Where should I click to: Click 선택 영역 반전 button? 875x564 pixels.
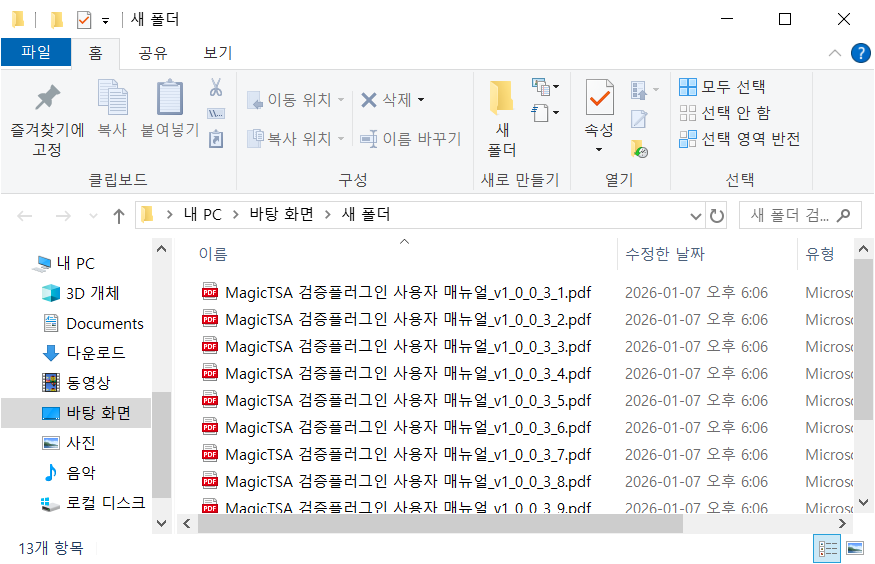tap(740, 139)
